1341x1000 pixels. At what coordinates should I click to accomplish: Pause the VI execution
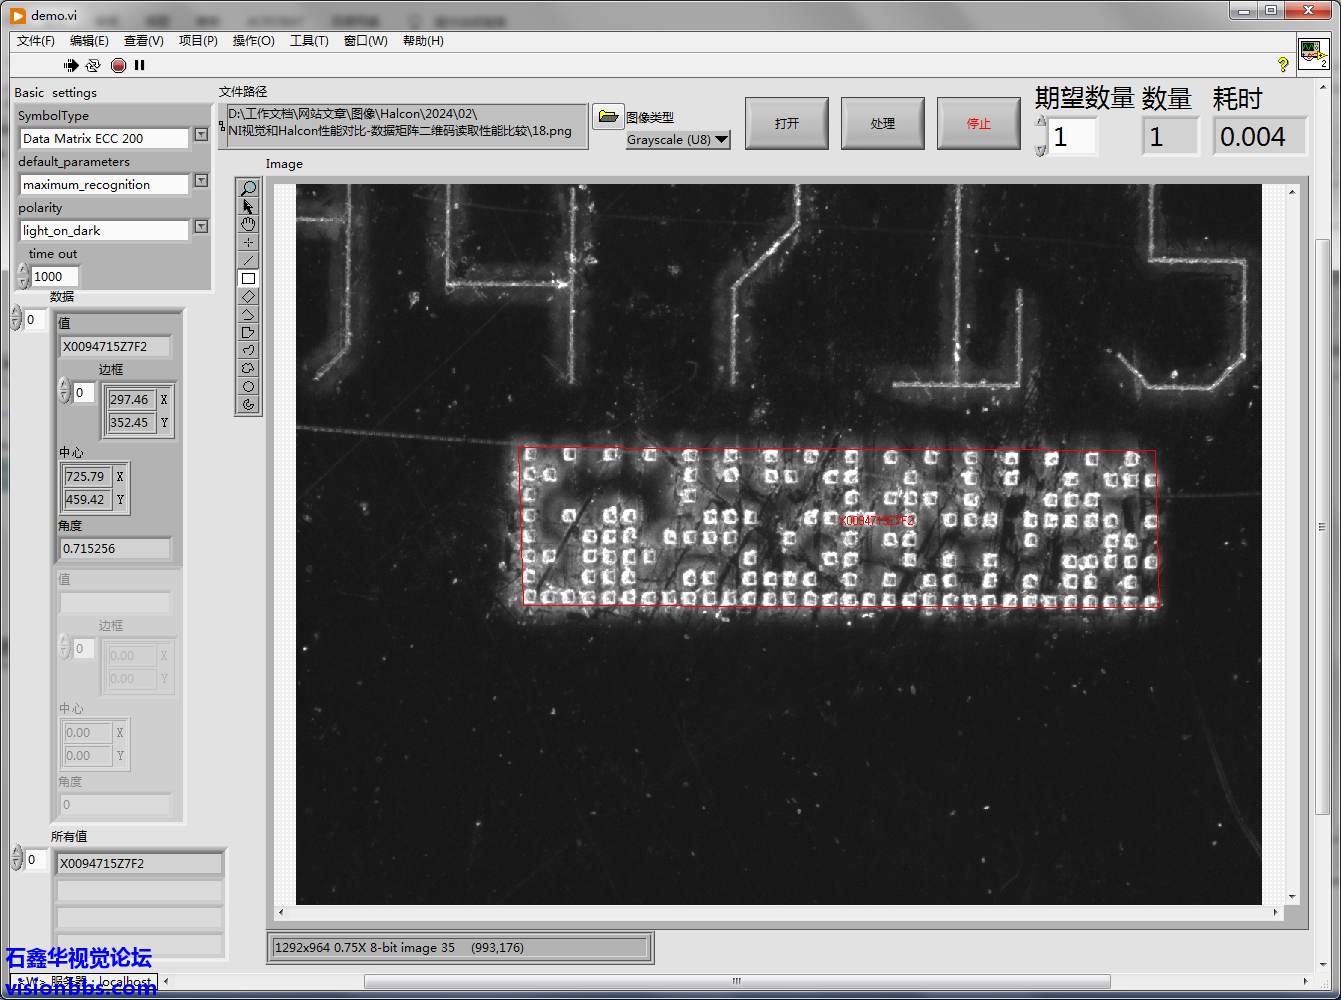click(140, 65)
